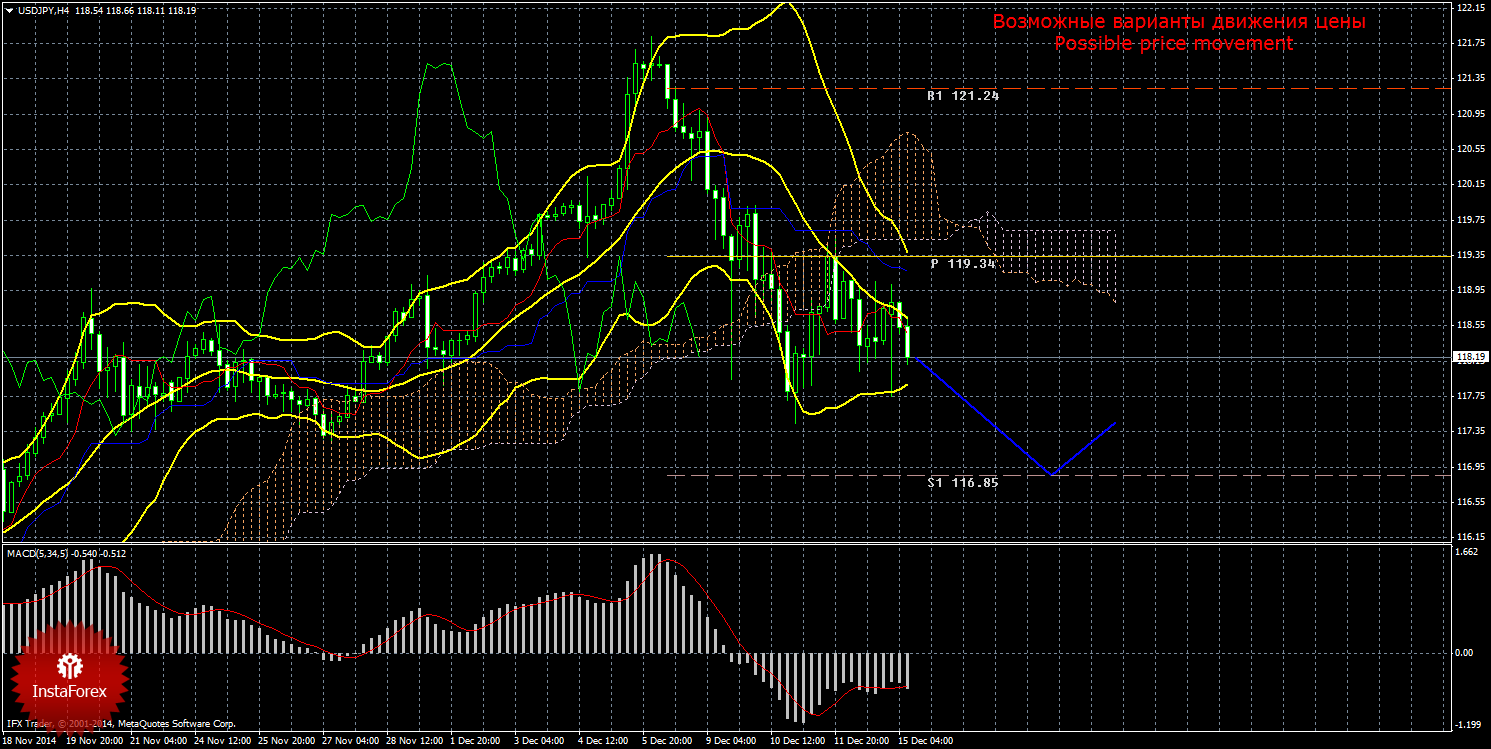Click the P 119.34 pivot label
1491x749 pixels.
[963, 264]
